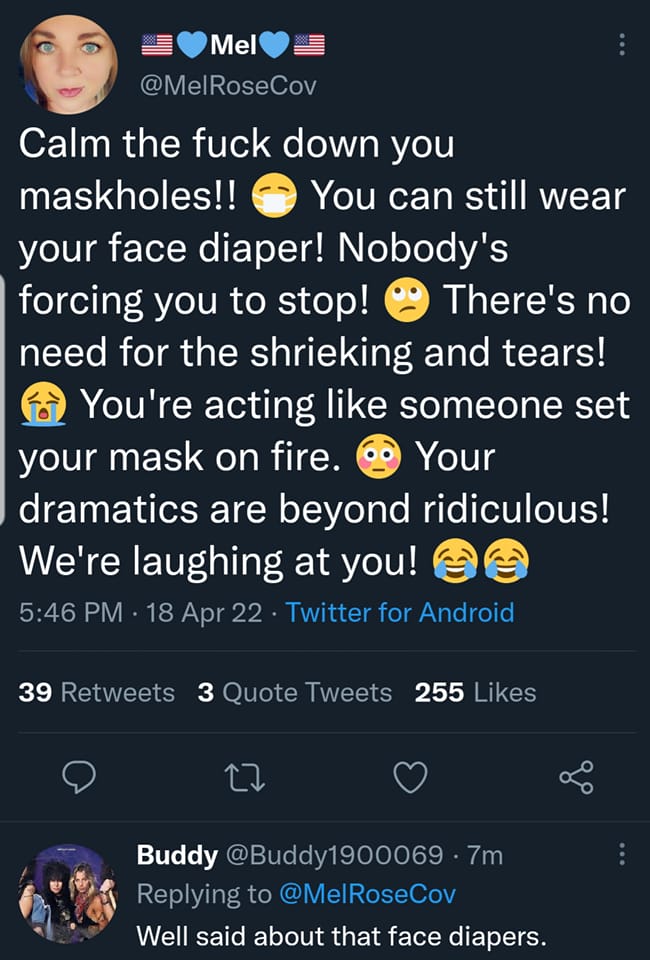Like the tweet with heart icon
Screen dimensions: 650x960
[x=411, y=776]
